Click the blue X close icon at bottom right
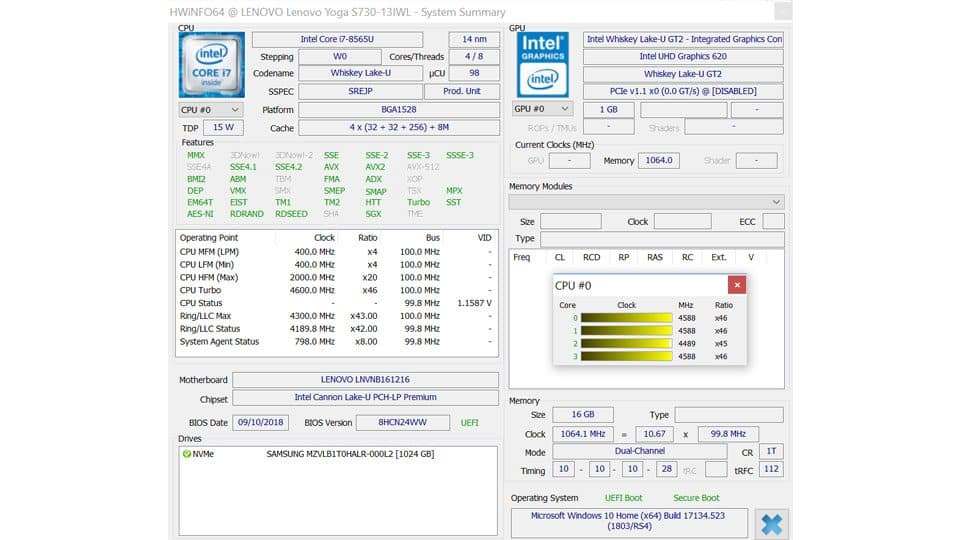960x540 pixels. [771, 524]
